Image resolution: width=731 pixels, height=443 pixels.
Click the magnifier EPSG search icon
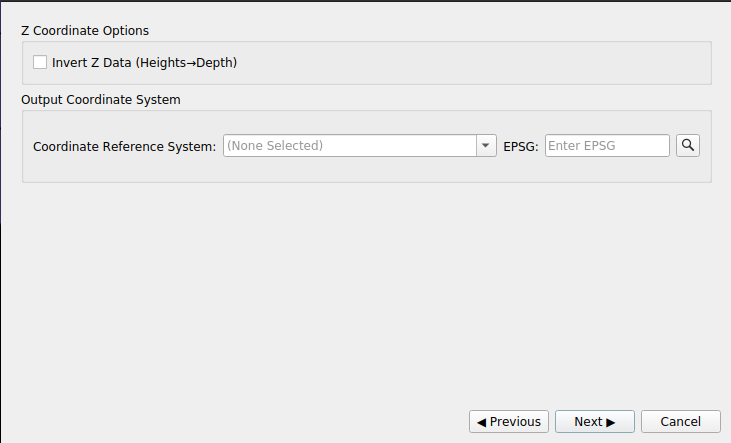tap(688, 145)
